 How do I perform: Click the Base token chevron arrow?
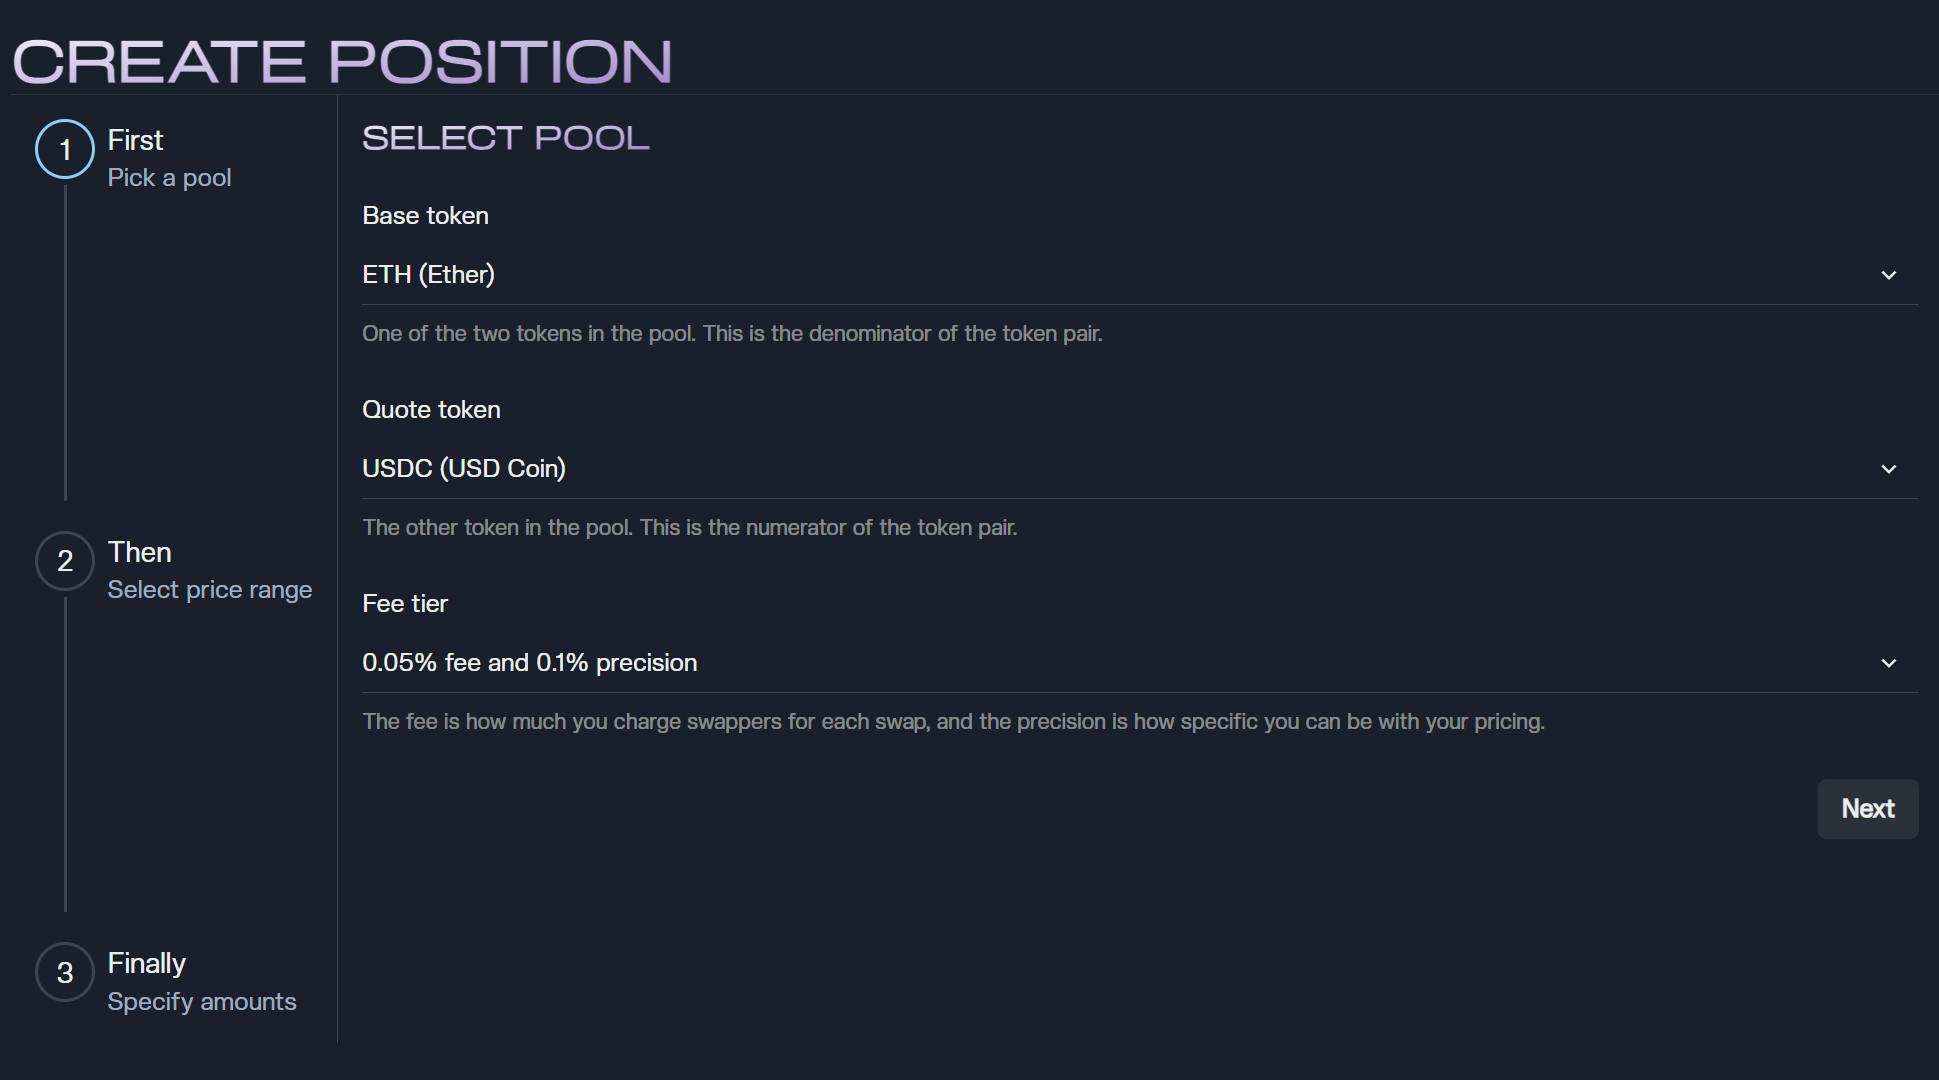click(1888, 275)
